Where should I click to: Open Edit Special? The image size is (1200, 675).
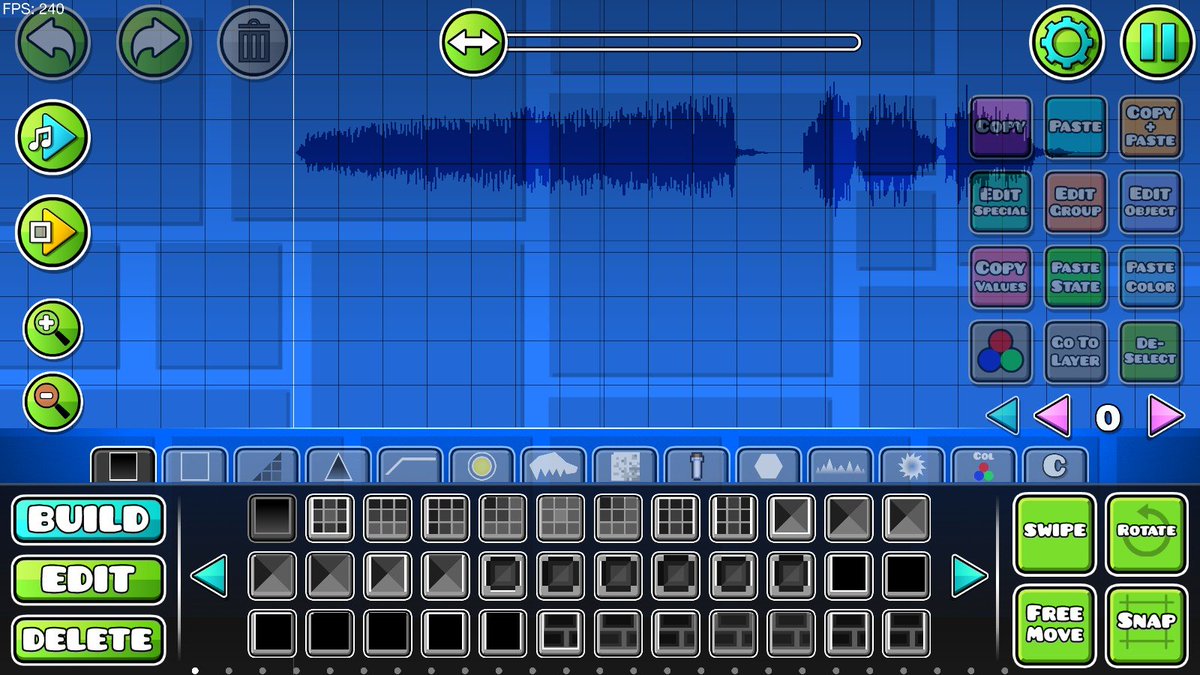click(x=1001, y=202)
